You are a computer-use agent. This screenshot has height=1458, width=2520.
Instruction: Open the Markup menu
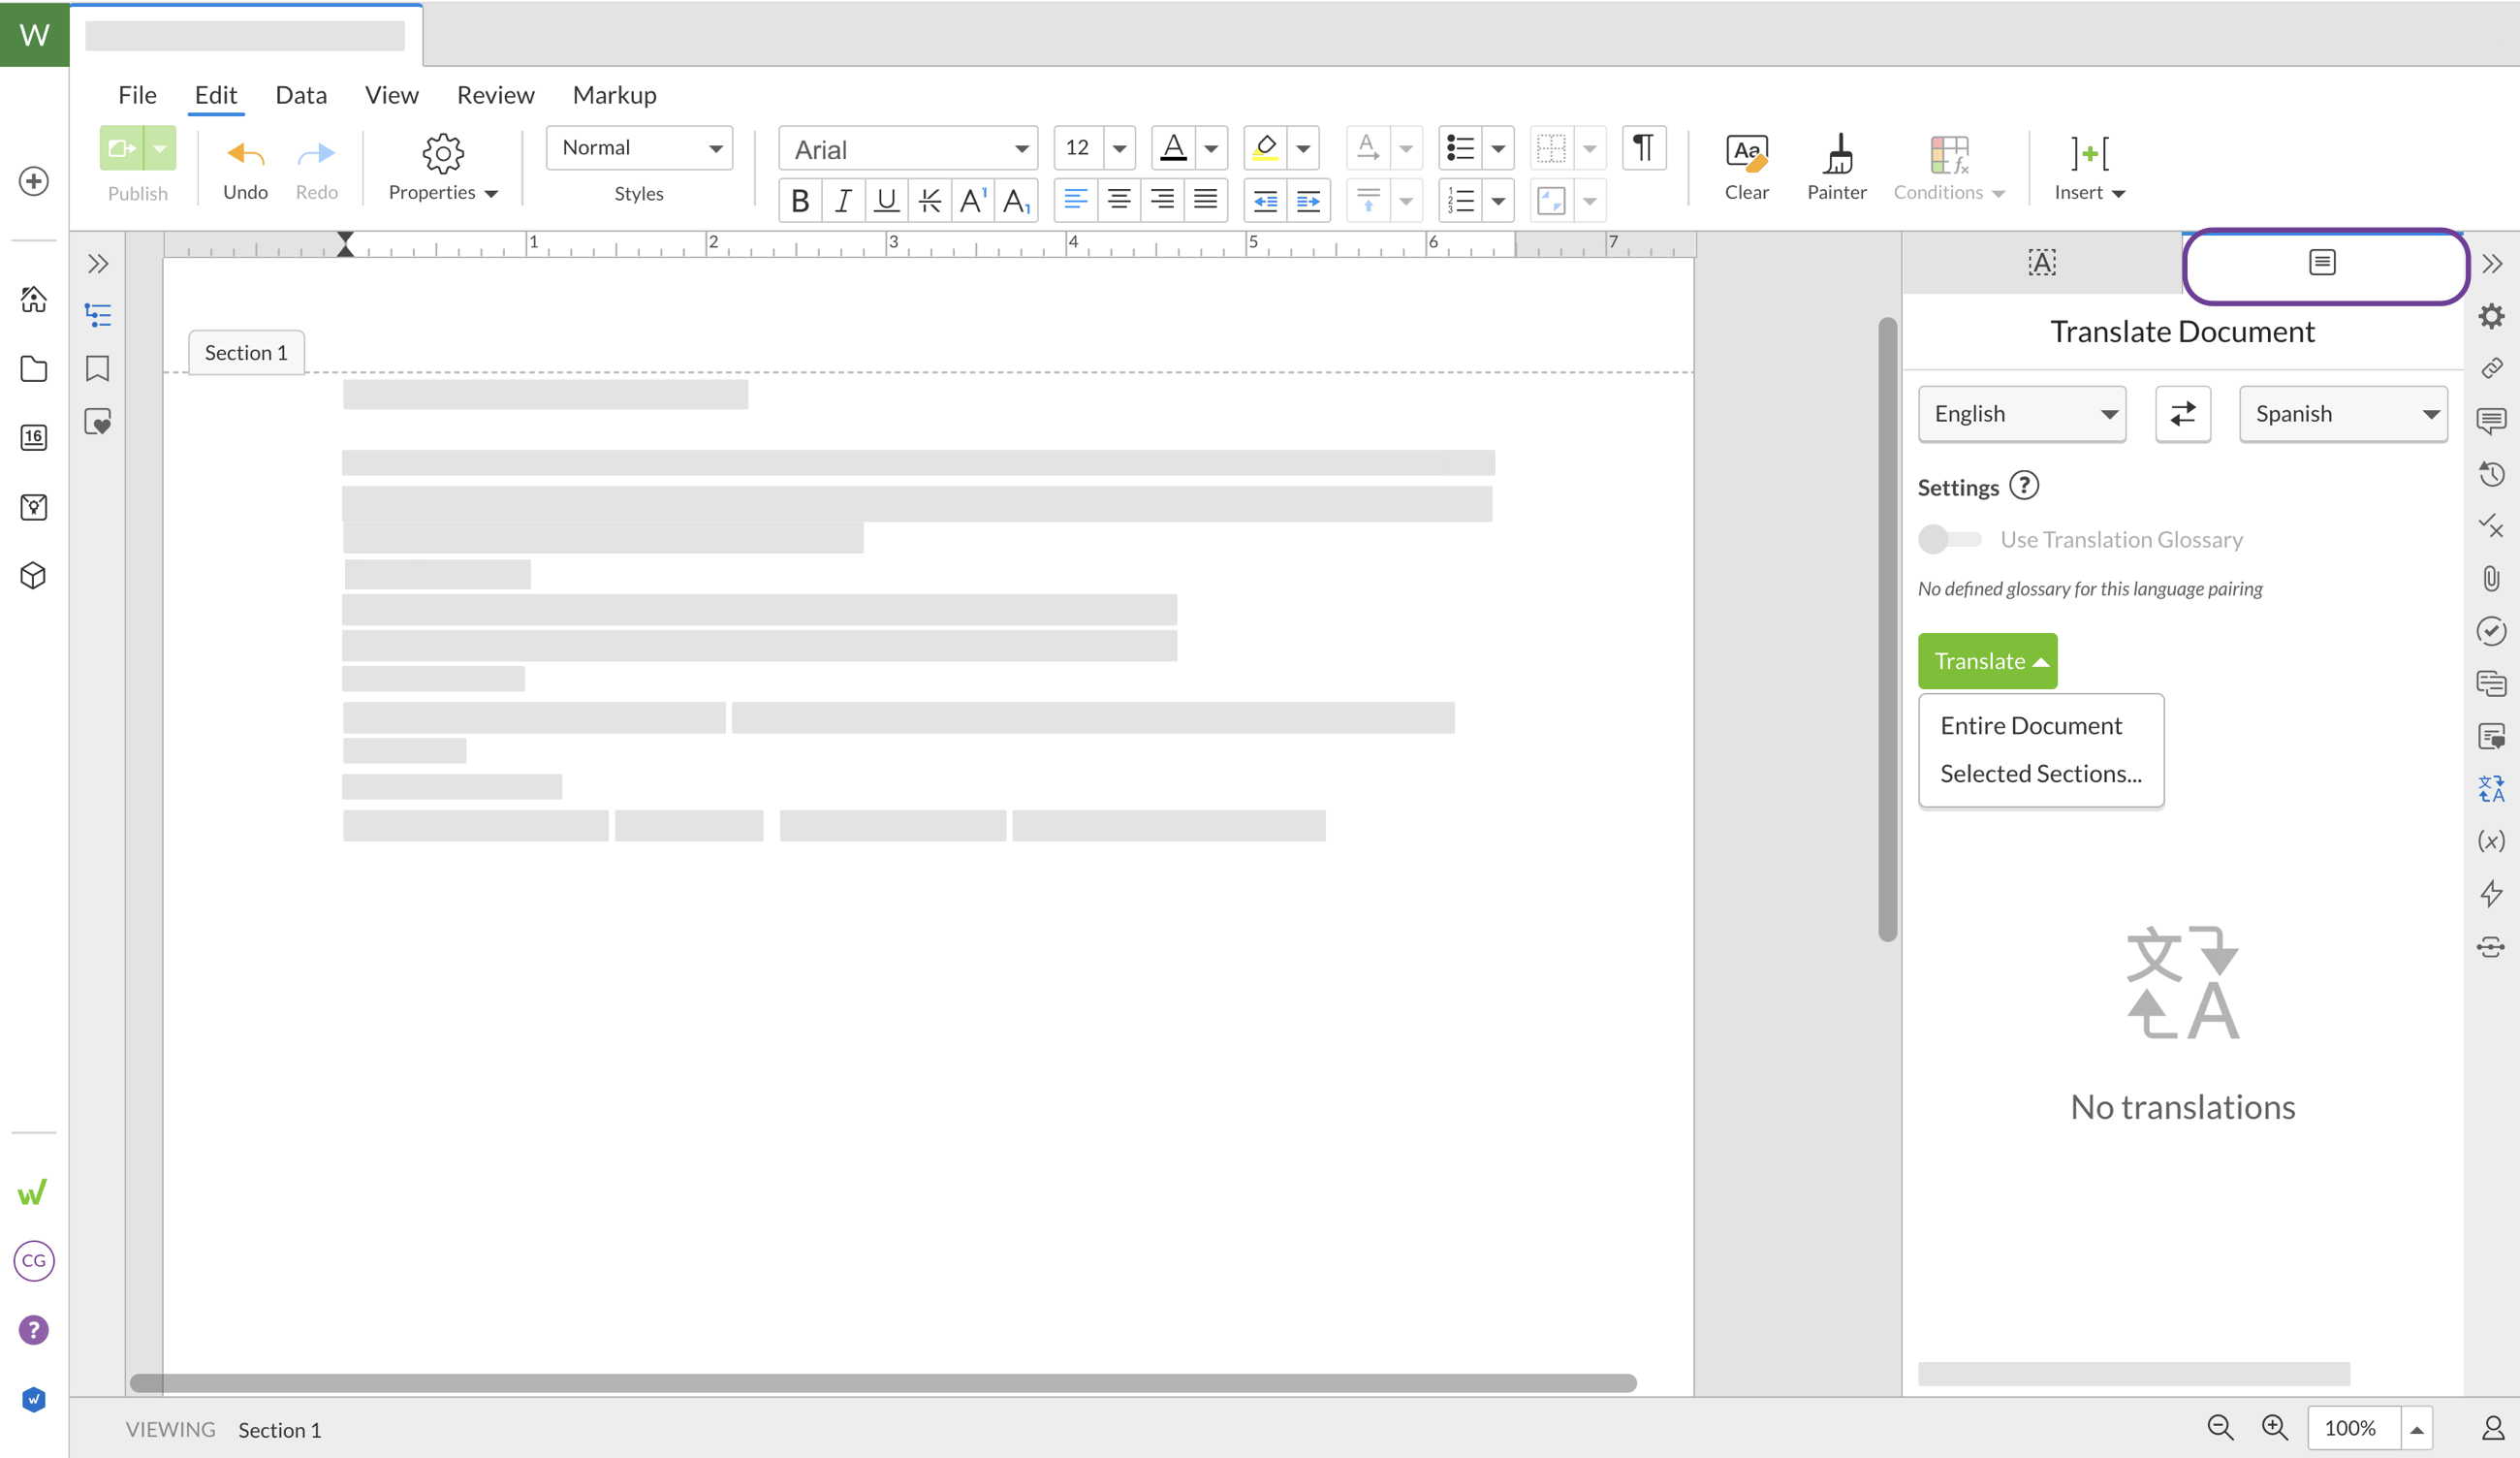tap(615, 95)
